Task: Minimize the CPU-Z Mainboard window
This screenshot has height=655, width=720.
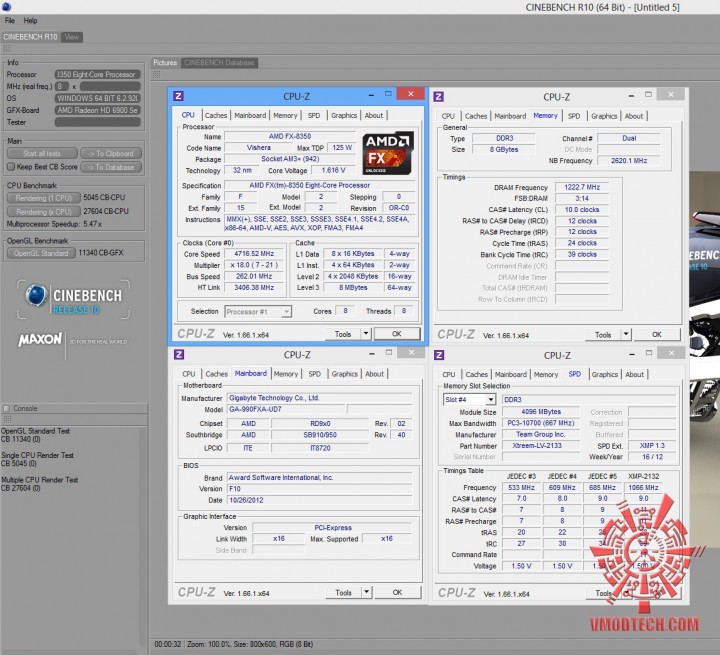Action: [x=371, y=353]
